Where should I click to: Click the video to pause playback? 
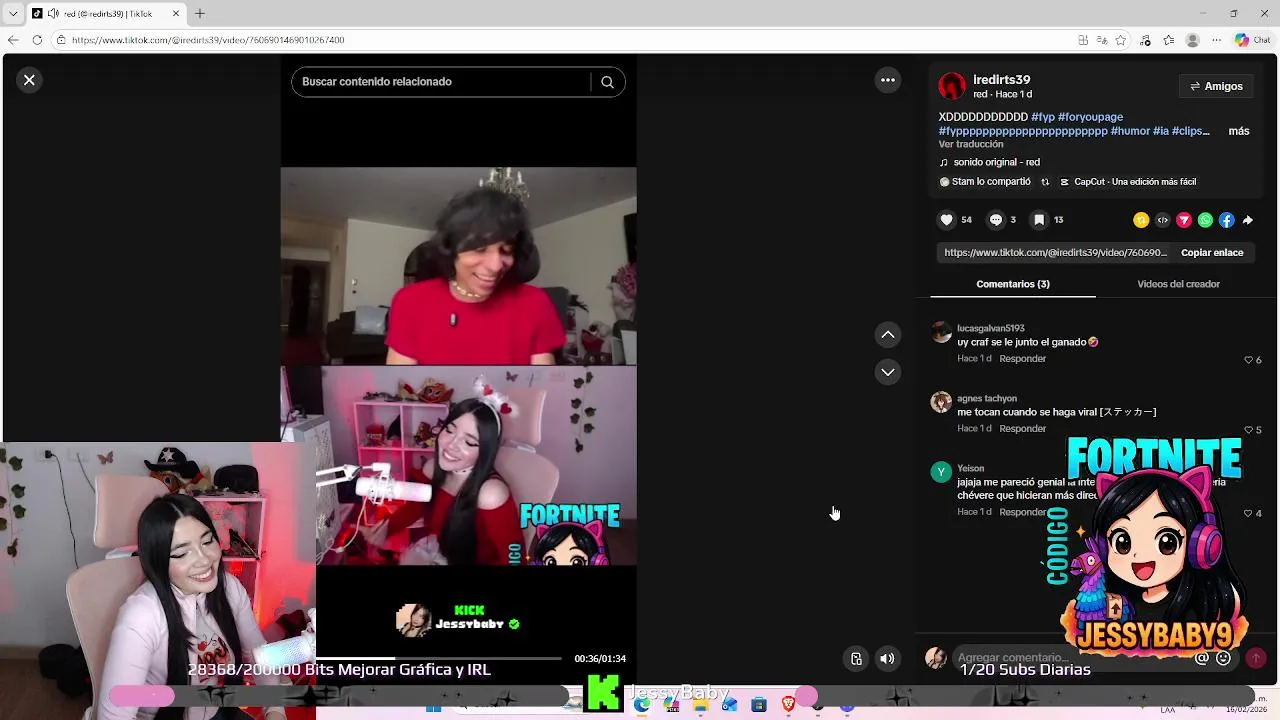pyautogui.click(x=458, y=366)
